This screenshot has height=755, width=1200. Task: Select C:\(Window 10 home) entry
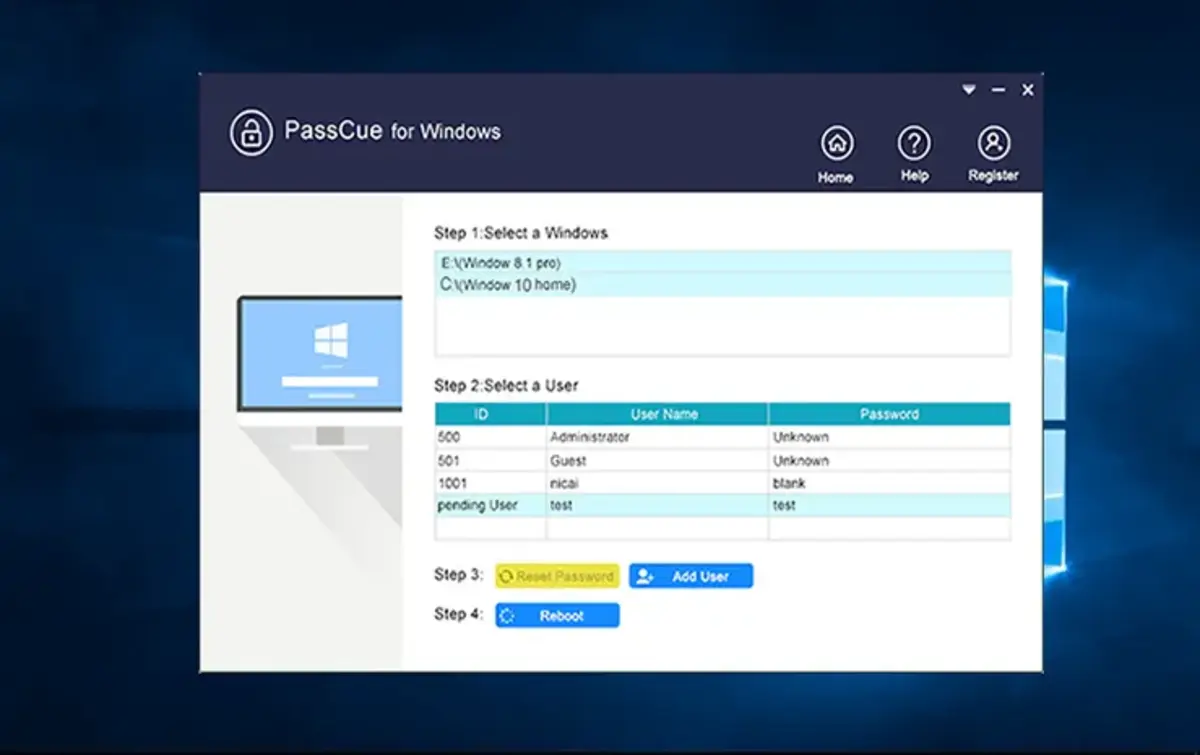click(x=722, y=285)
